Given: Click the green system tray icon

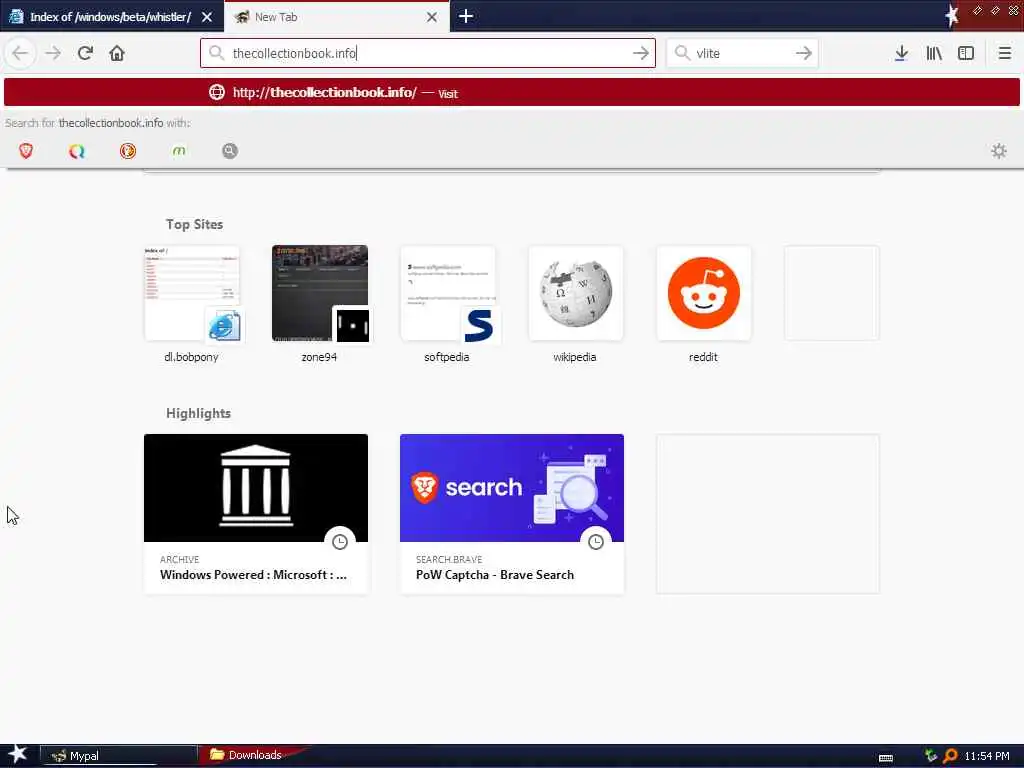Looking at the screenshot, I should 931,756.
